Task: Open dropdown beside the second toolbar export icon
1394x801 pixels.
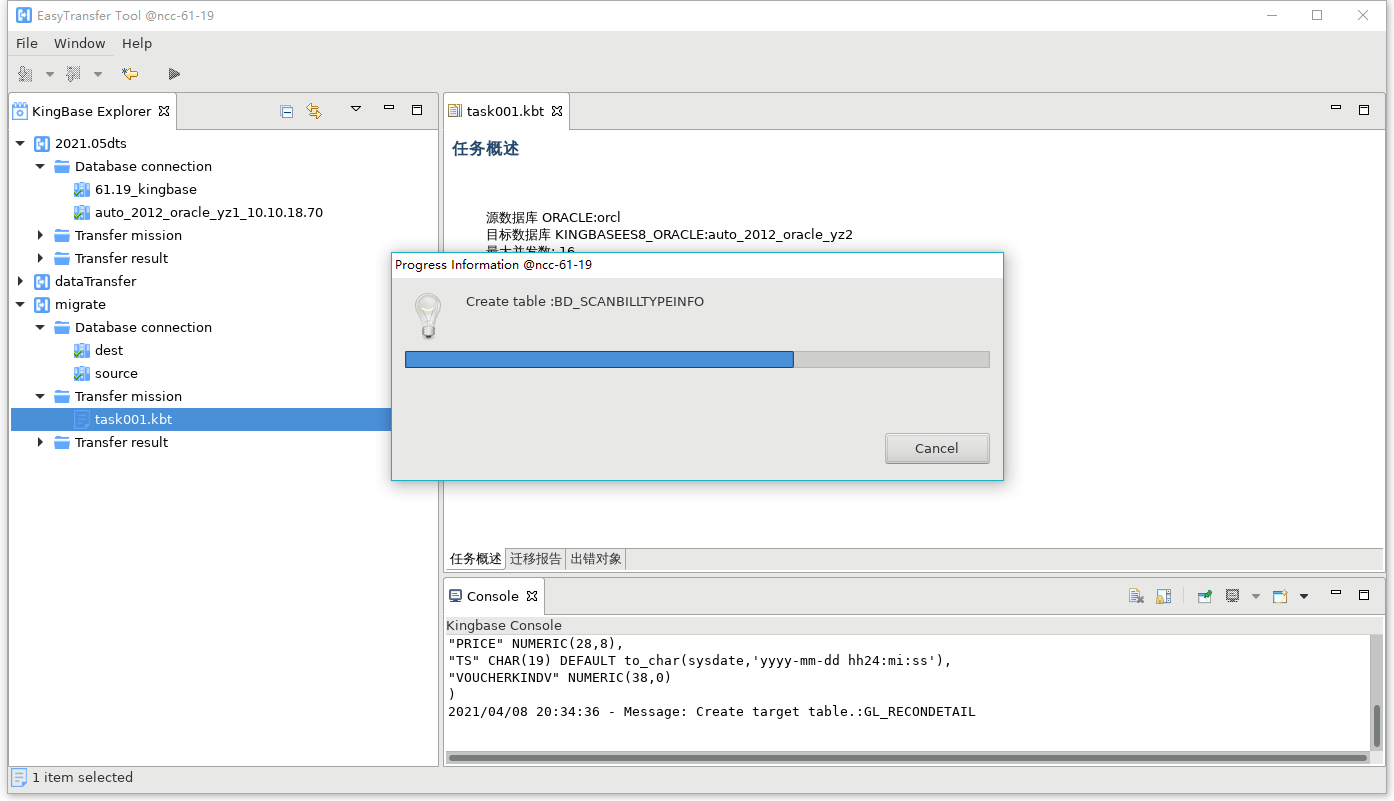Action: click(x=98, y=74)
